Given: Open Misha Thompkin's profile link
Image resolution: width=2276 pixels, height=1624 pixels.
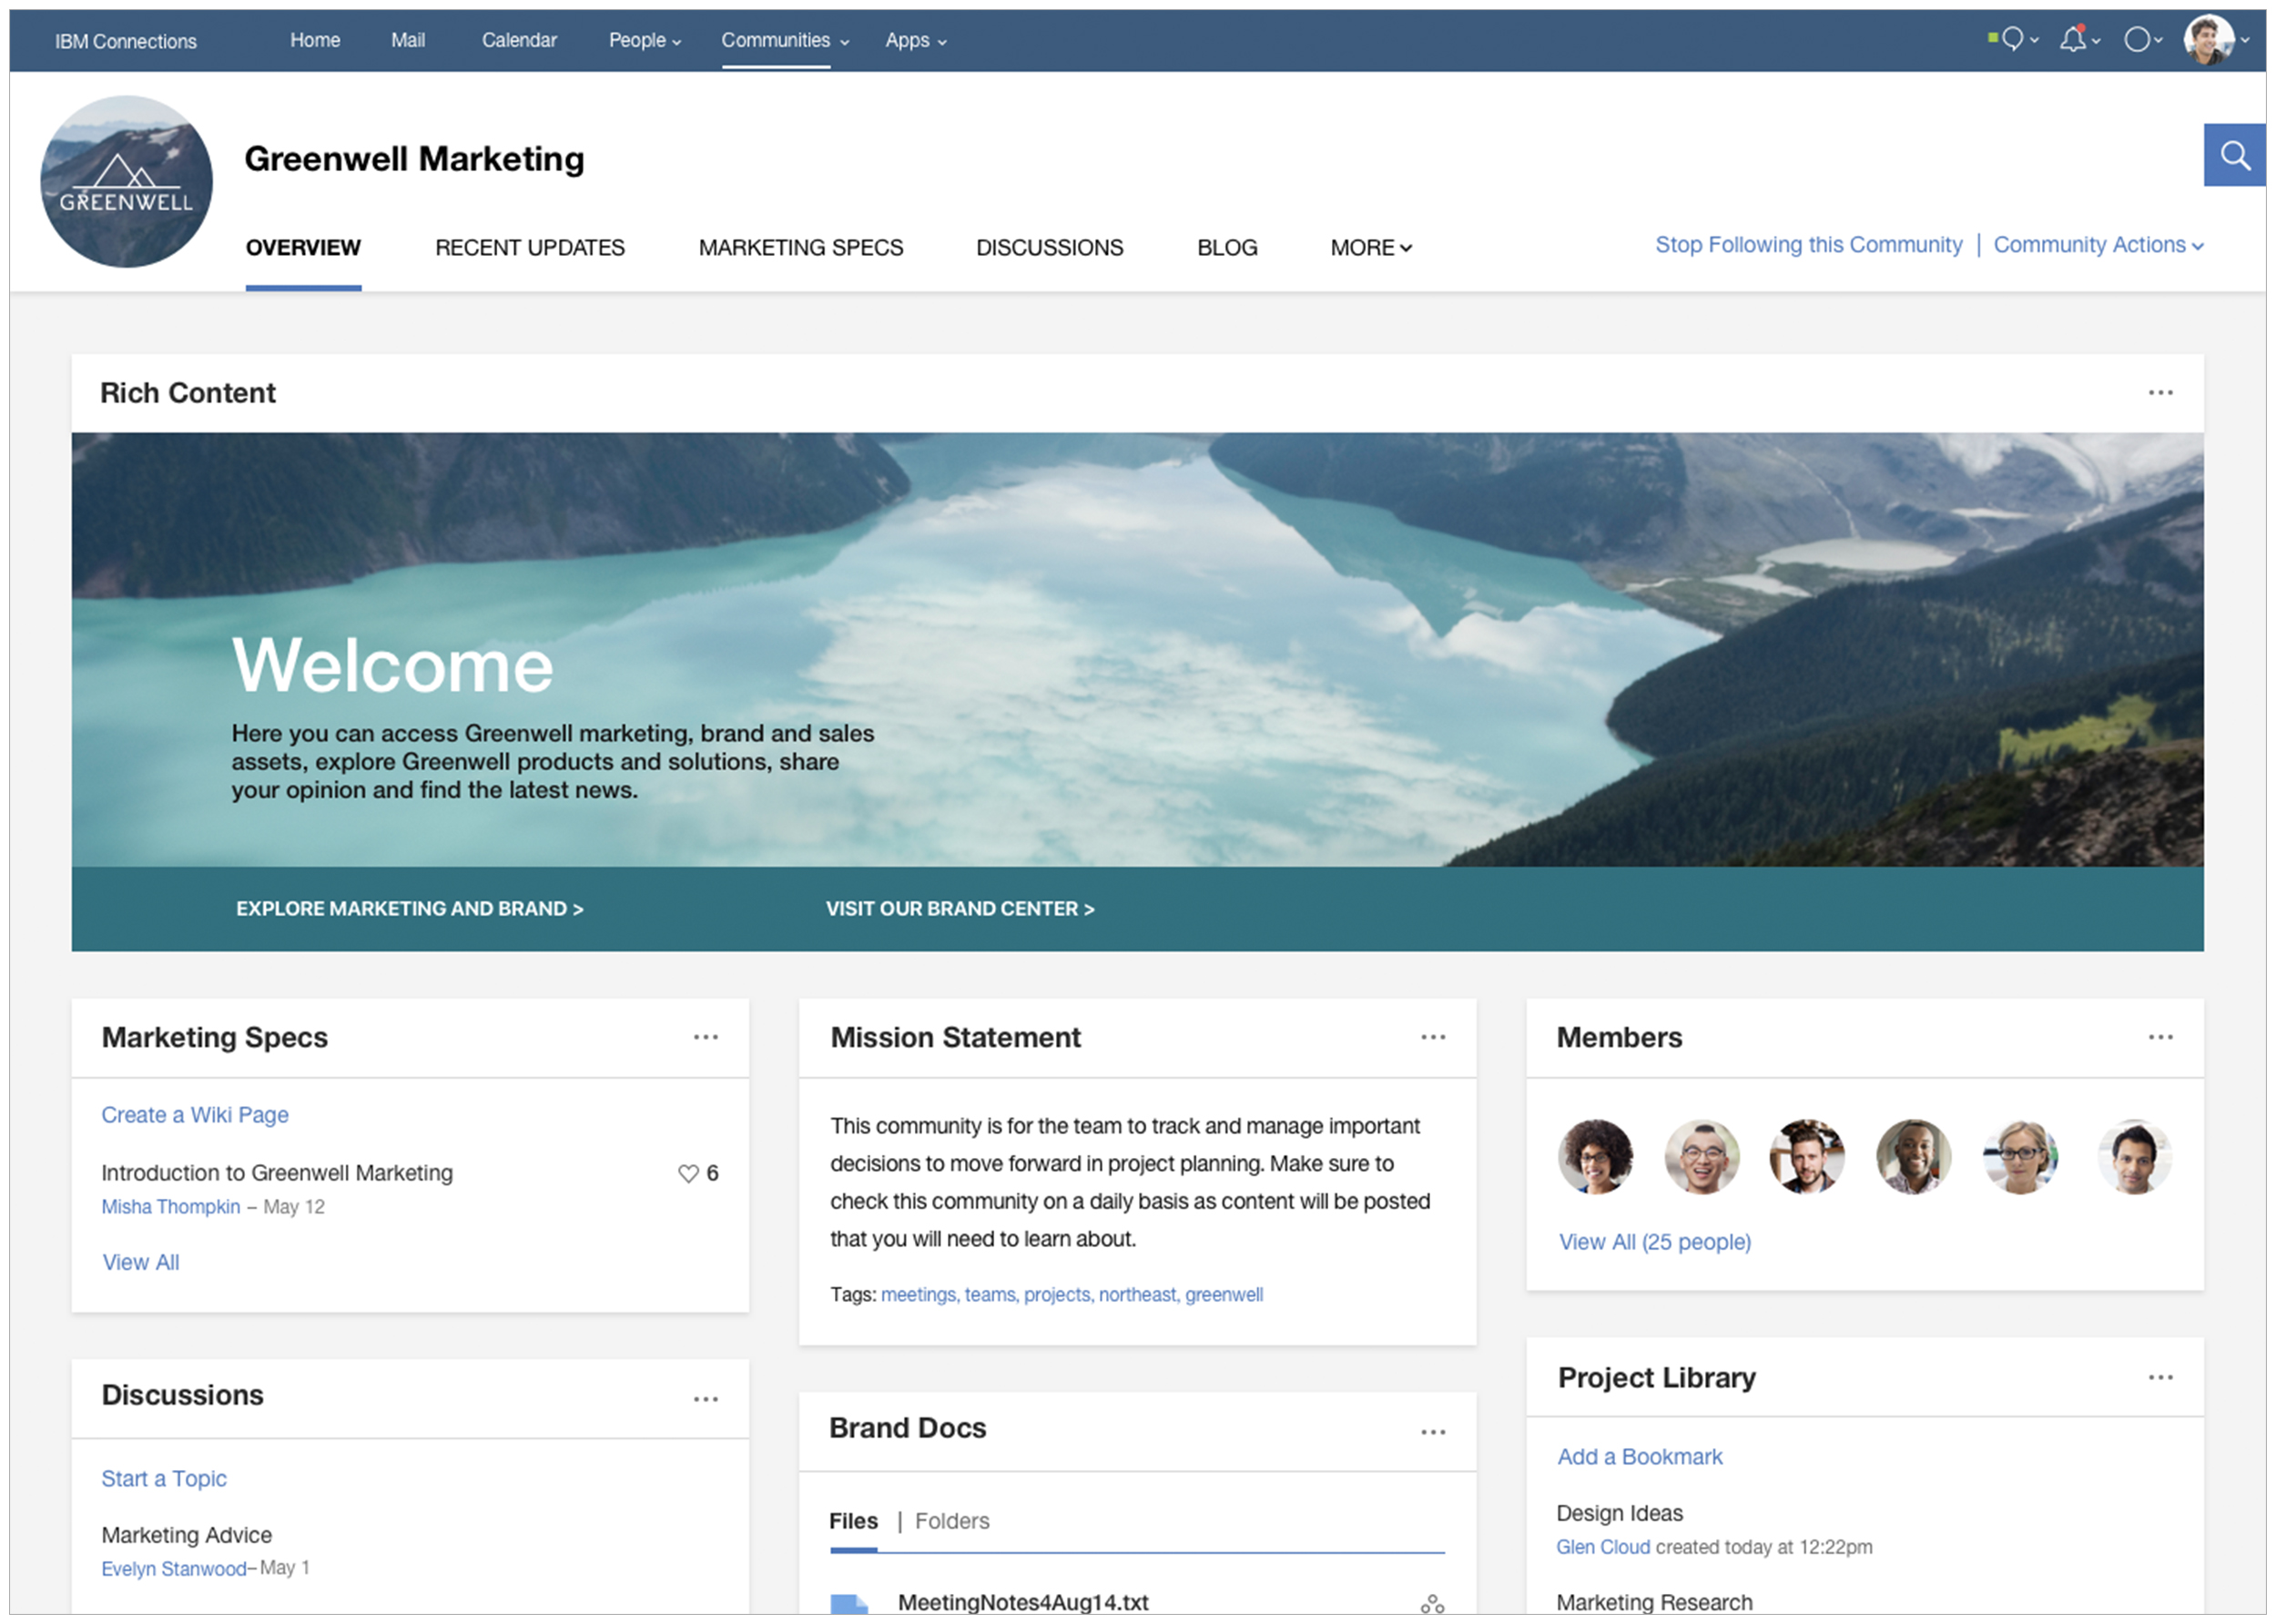Looking at the screenshot, I should coord(171,1207).
